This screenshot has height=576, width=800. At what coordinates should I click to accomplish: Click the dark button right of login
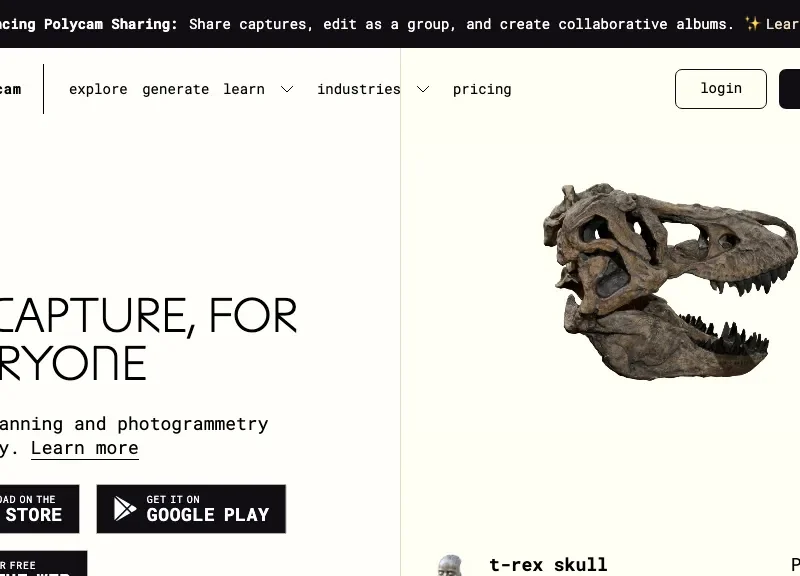tap(789, 89)
